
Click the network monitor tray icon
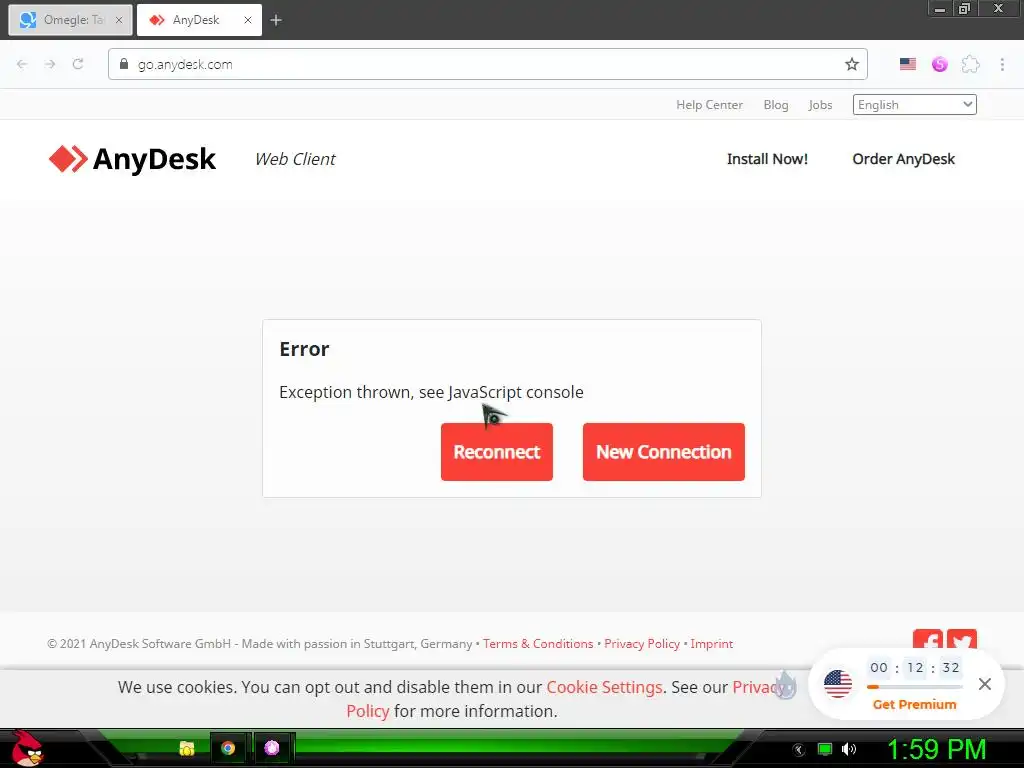coord(825,749)
